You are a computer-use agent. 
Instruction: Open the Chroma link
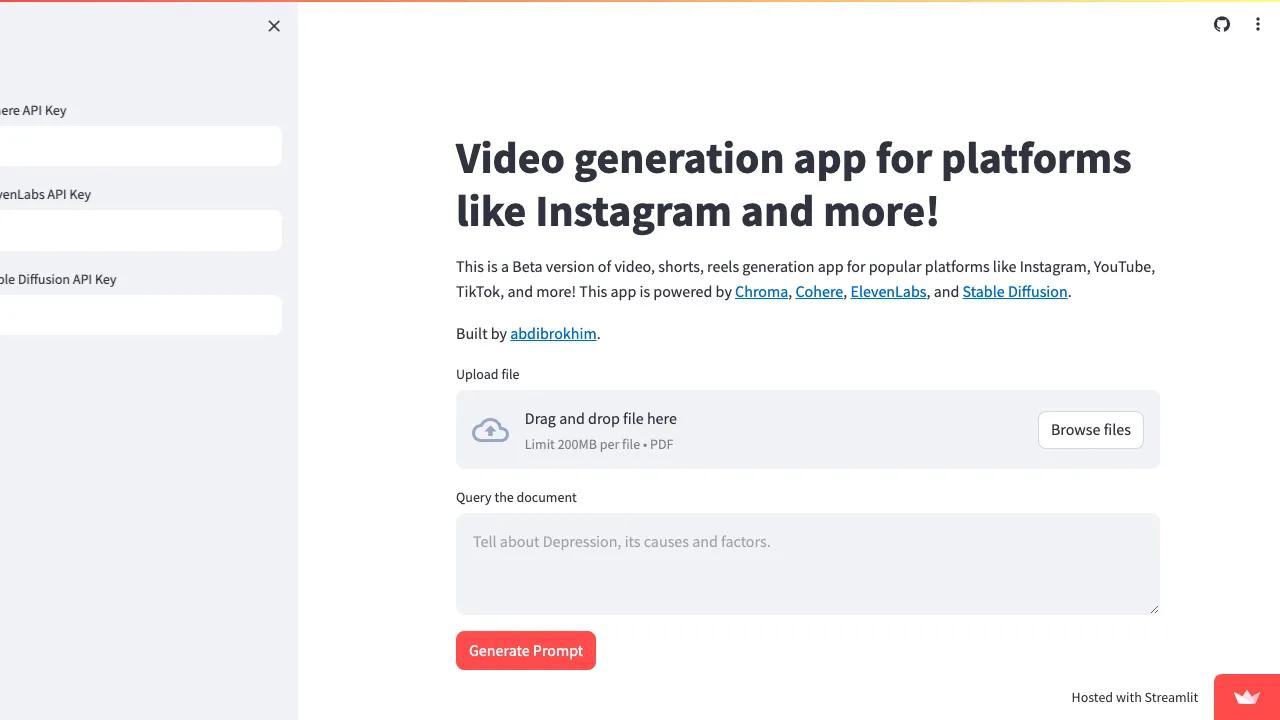(x=761, y=292)
